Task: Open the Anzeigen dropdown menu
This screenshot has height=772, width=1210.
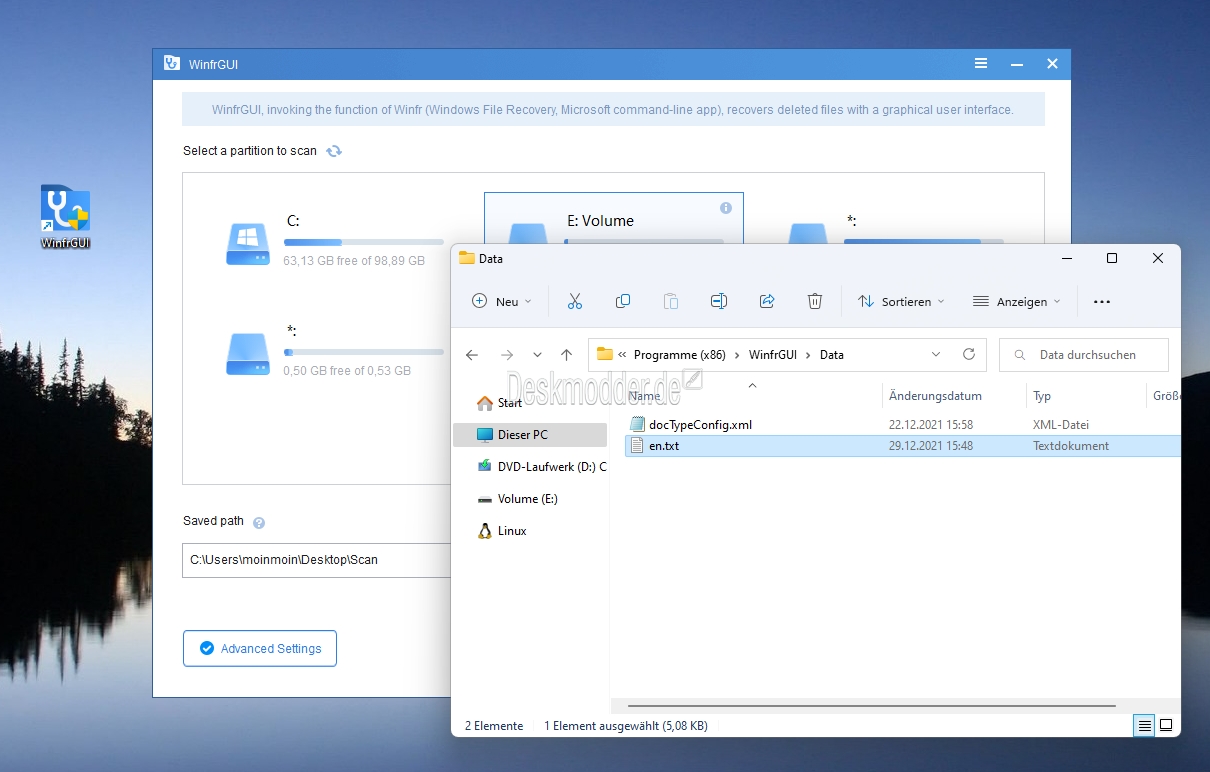Action: click(x=1016, y=301)
